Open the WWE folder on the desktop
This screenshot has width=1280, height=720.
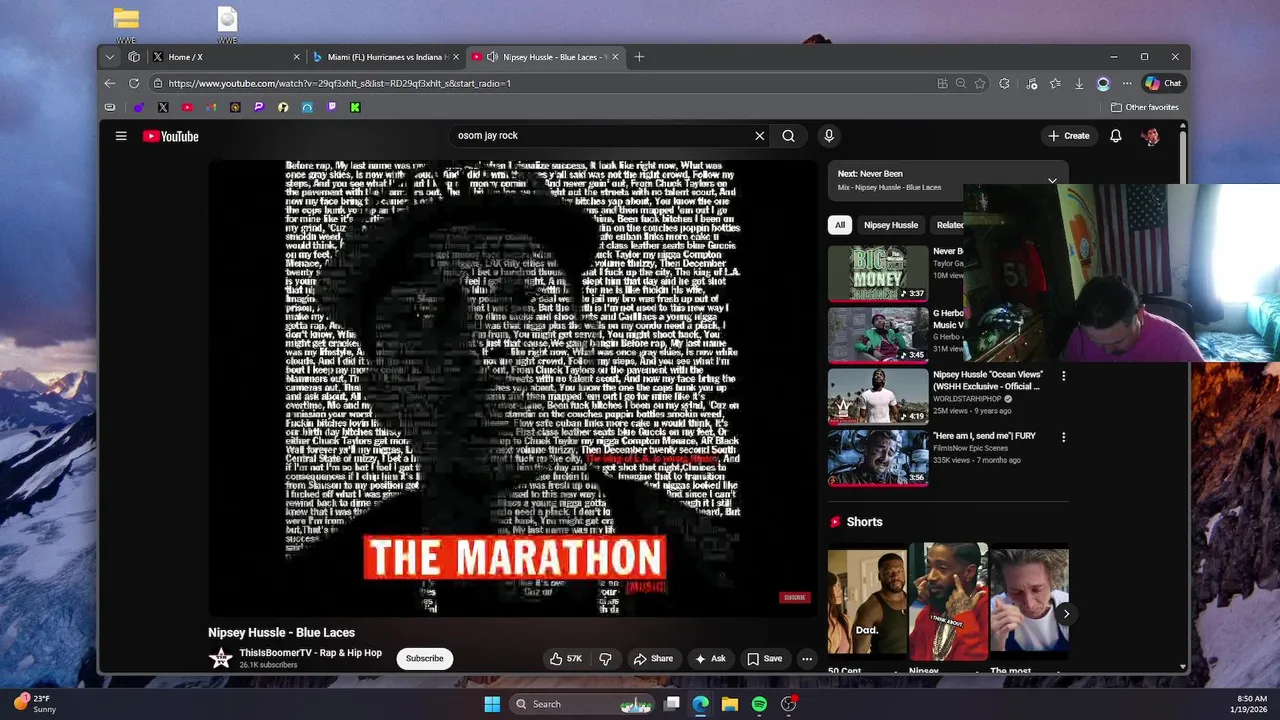126,24
